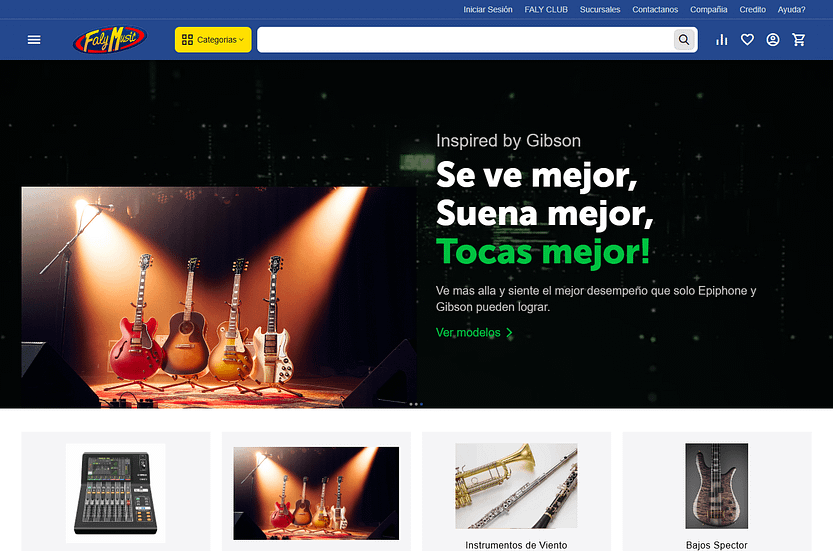Open the user account icon

[x=772, y=40]
